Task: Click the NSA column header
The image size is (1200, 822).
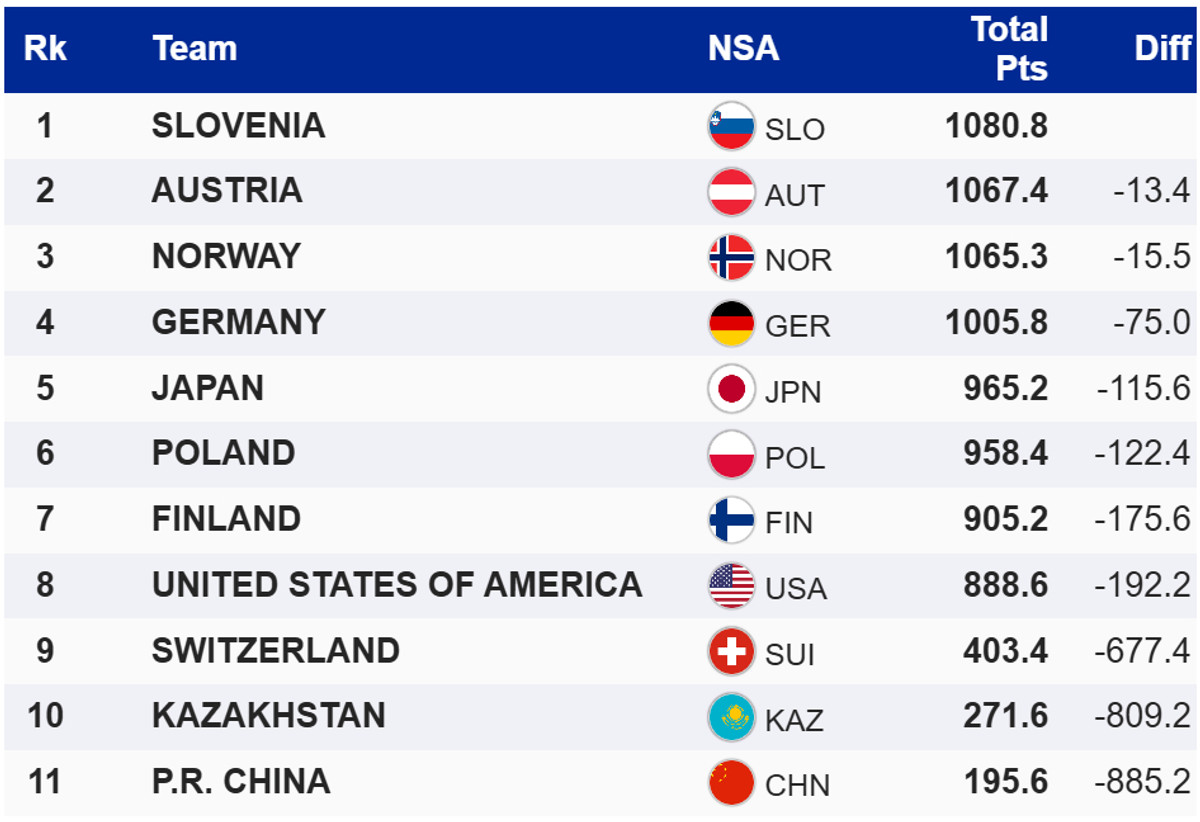Action: click(743, 48)
